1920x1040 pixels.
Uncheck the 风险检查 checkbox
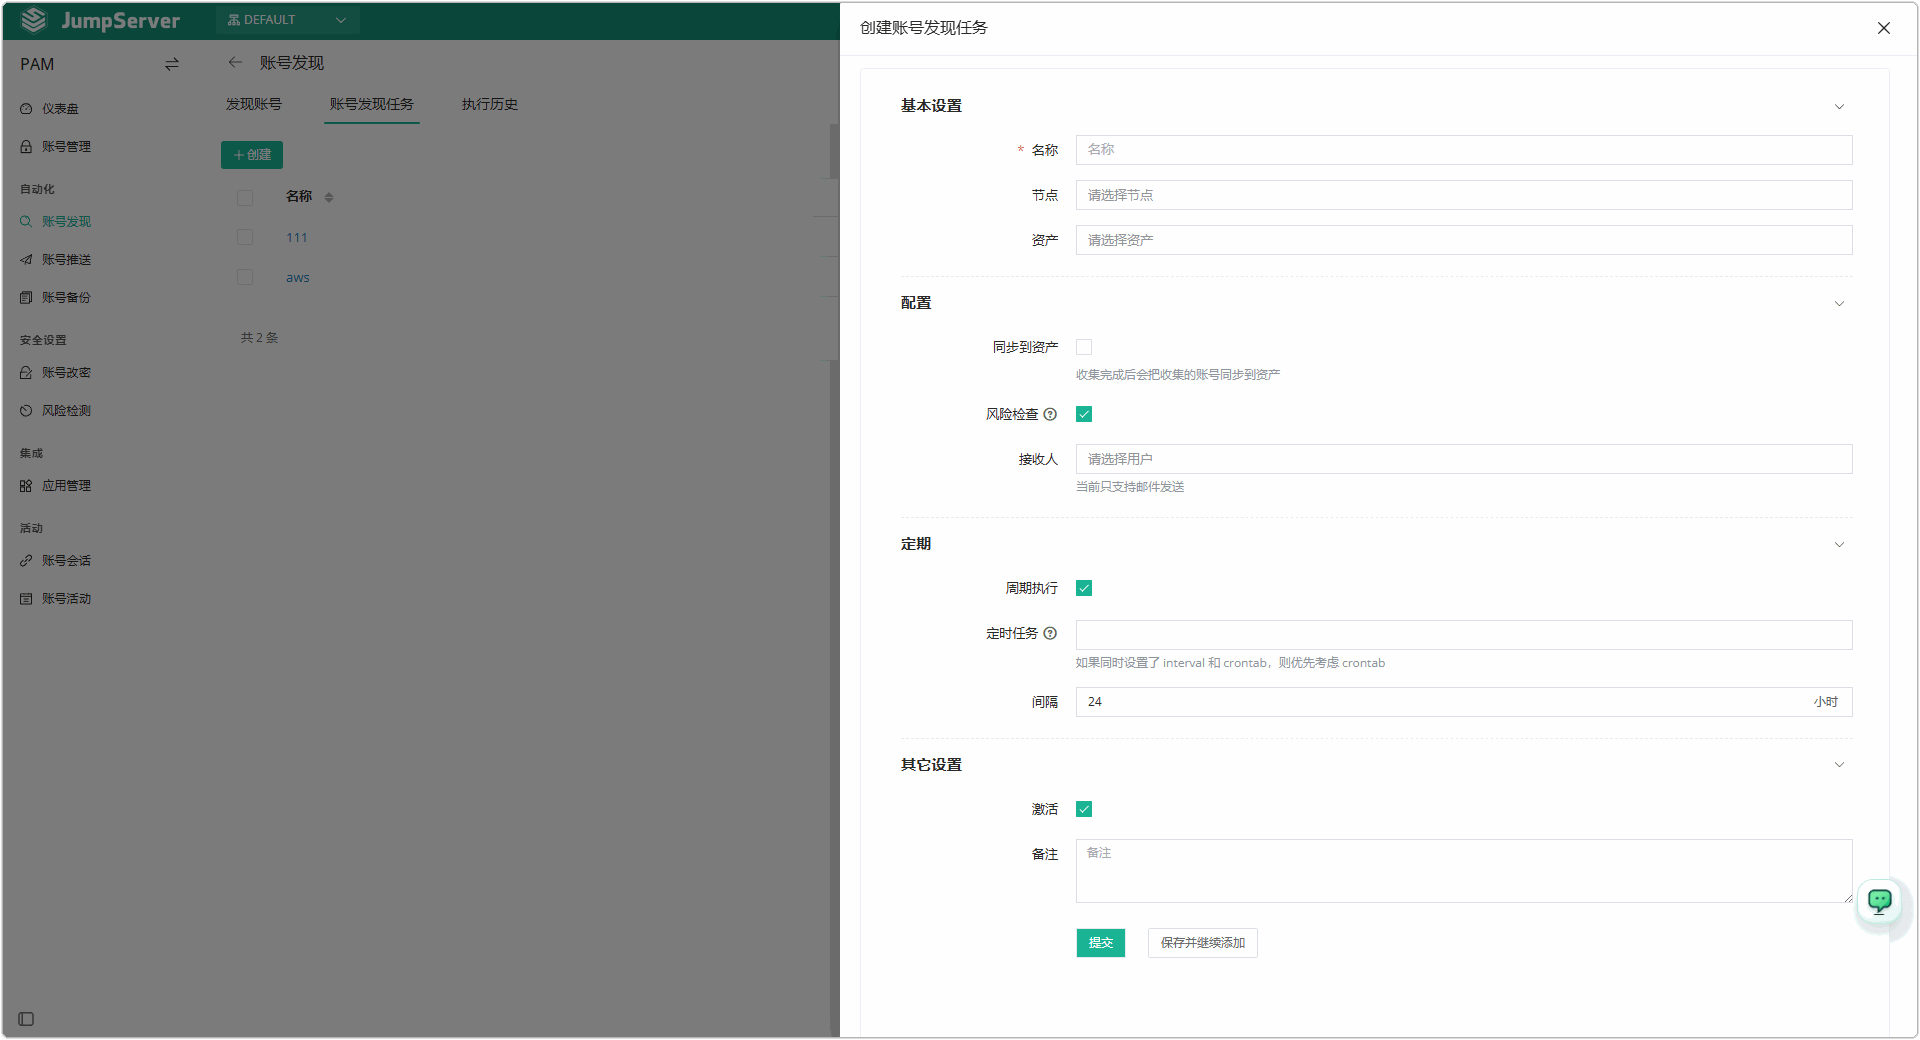[1084, 414]
